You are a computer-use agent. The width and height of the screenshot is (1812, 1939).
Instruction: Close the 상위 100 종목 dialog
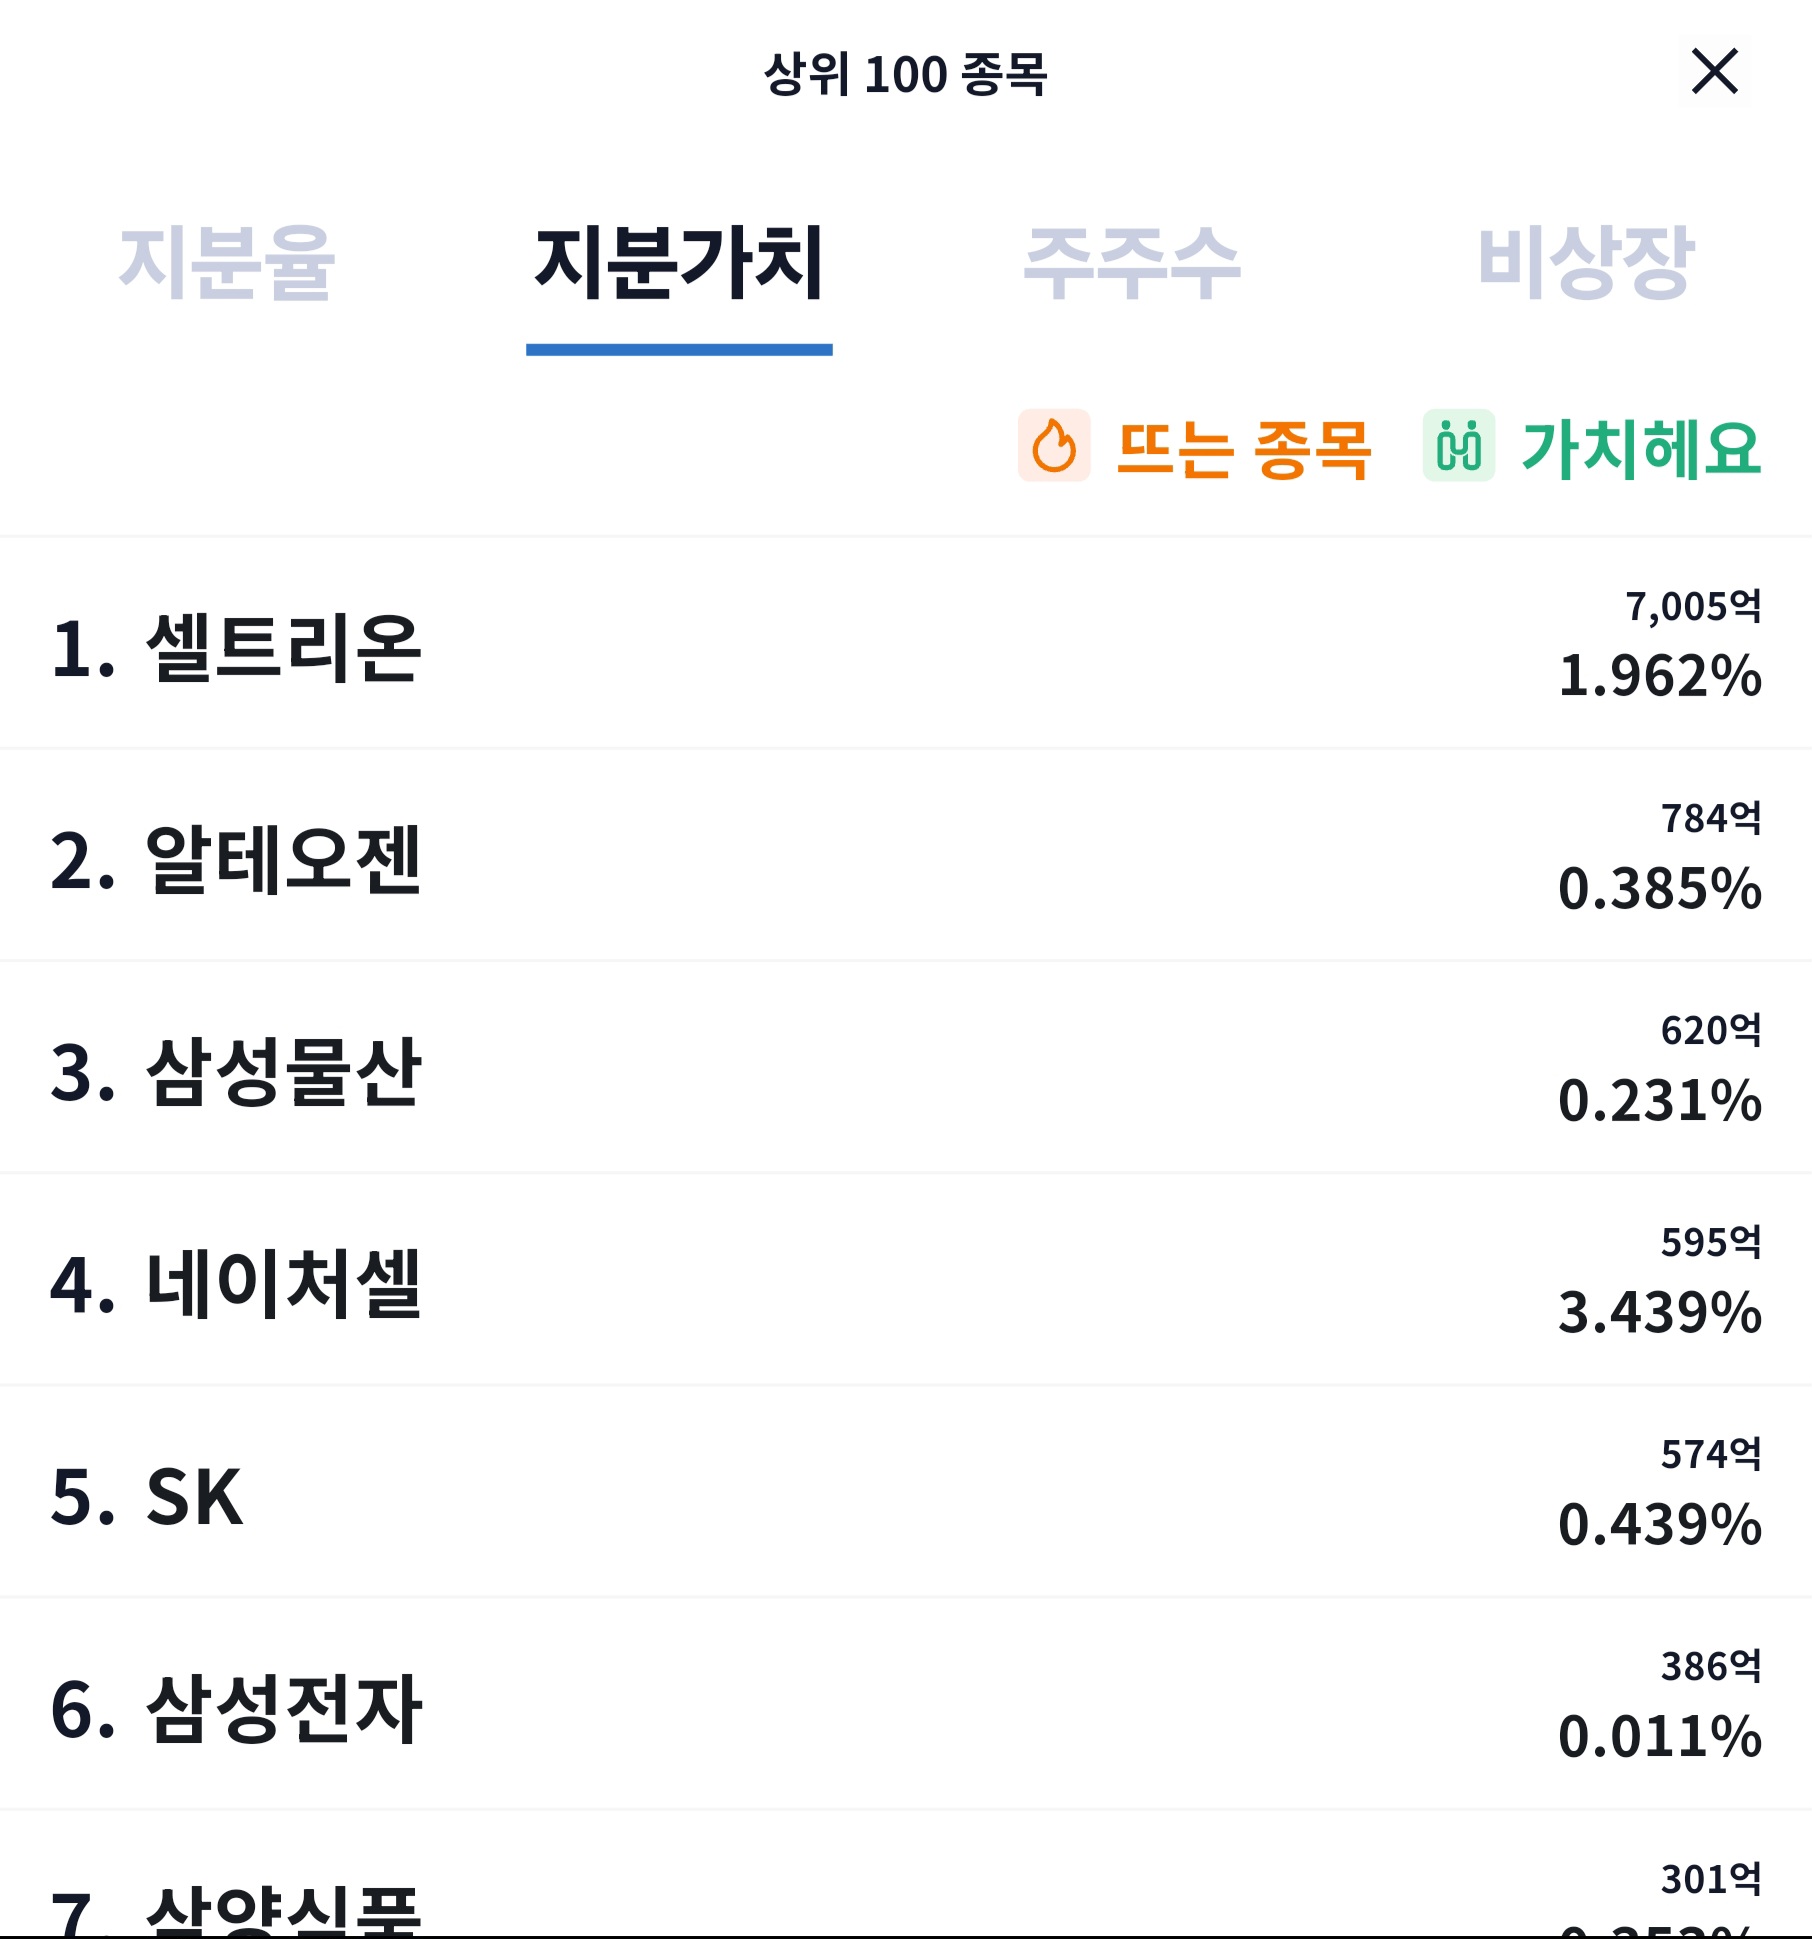pyautogui.click(x=1714, y=72)
